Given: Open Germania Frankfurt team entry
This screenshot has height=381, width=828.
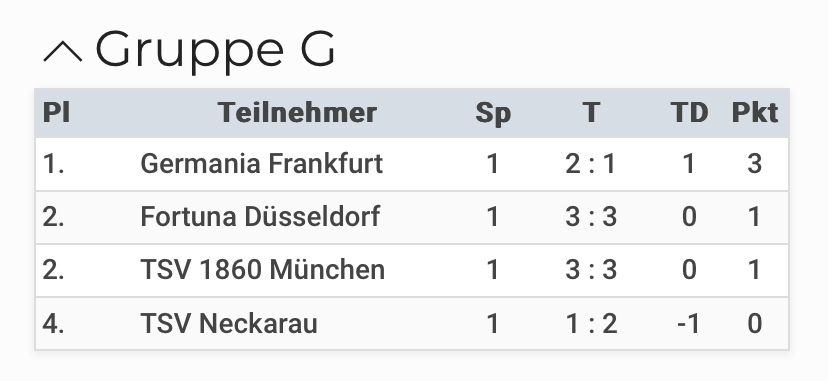Looking at the screenshot, I should pyautogui.click(x=261, y=164).
